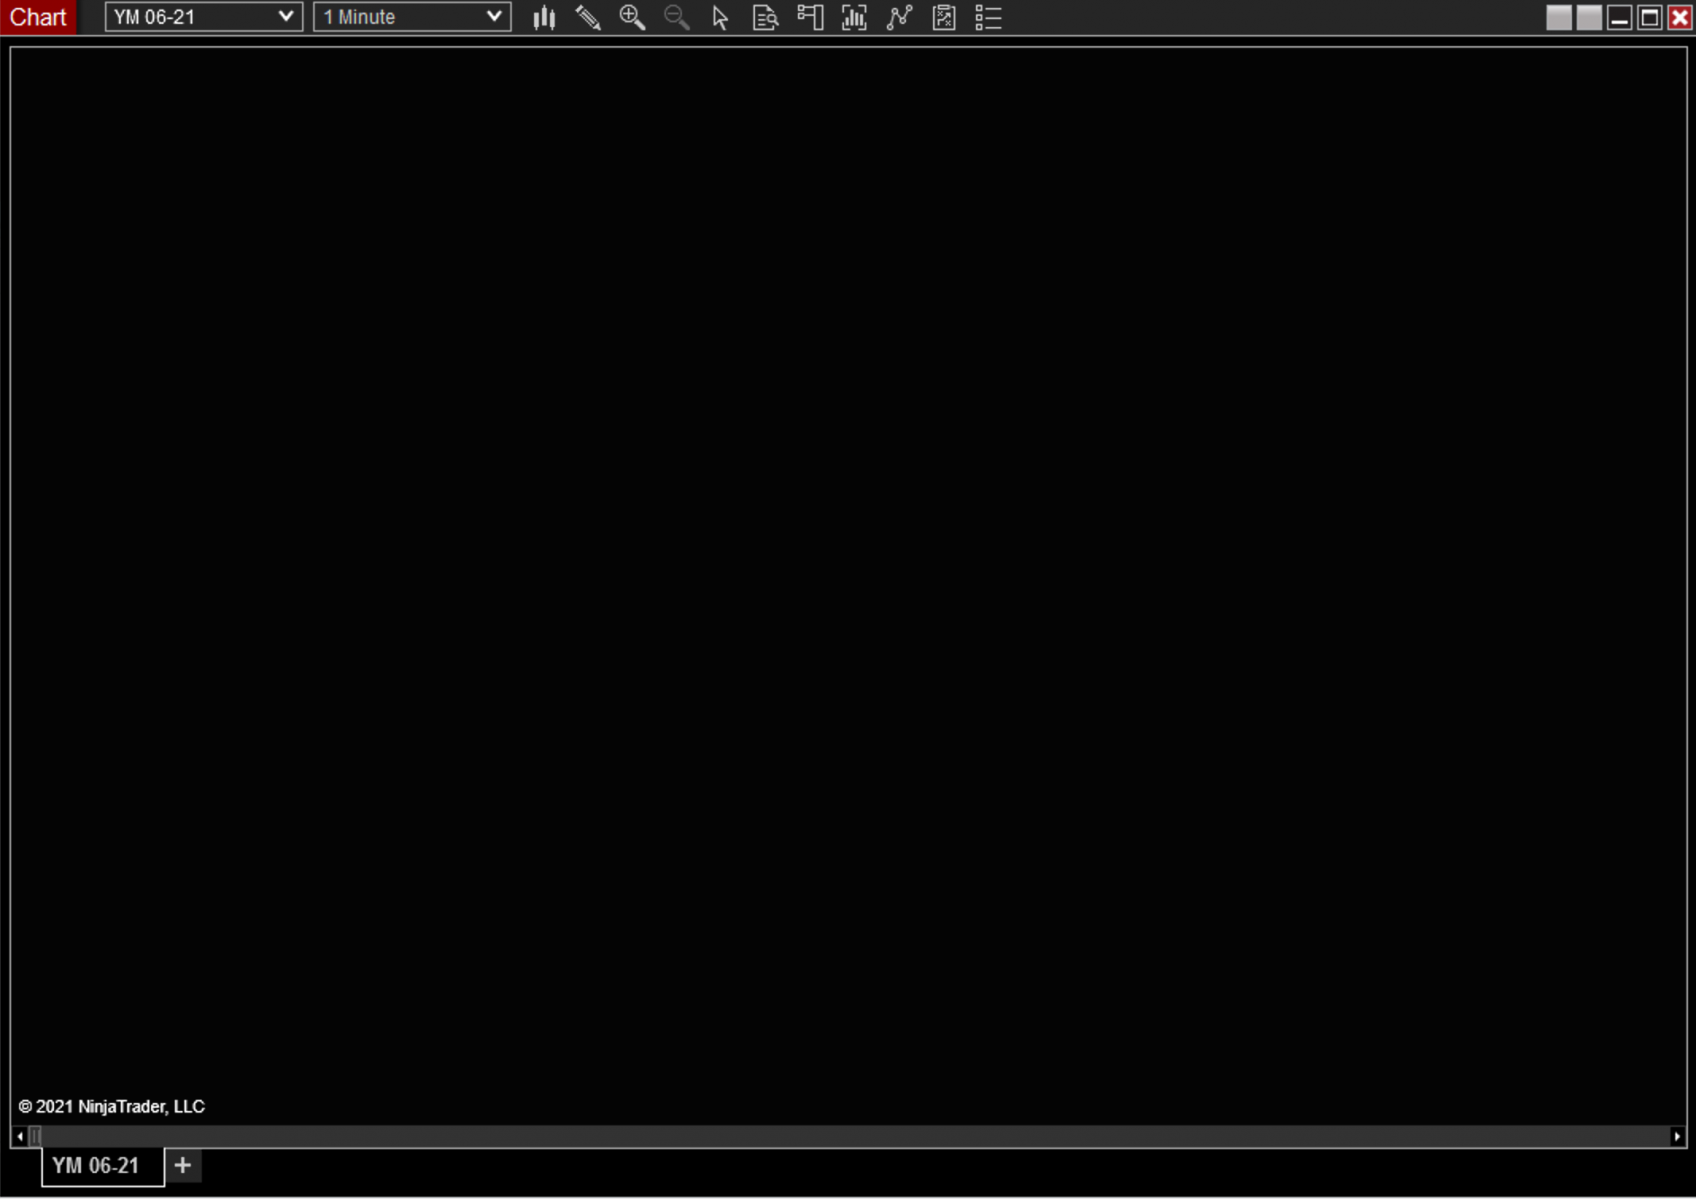Viewport: 1696px width, 1200px height.
Task: Open the Strategies icon
Action: coord(899,17)
